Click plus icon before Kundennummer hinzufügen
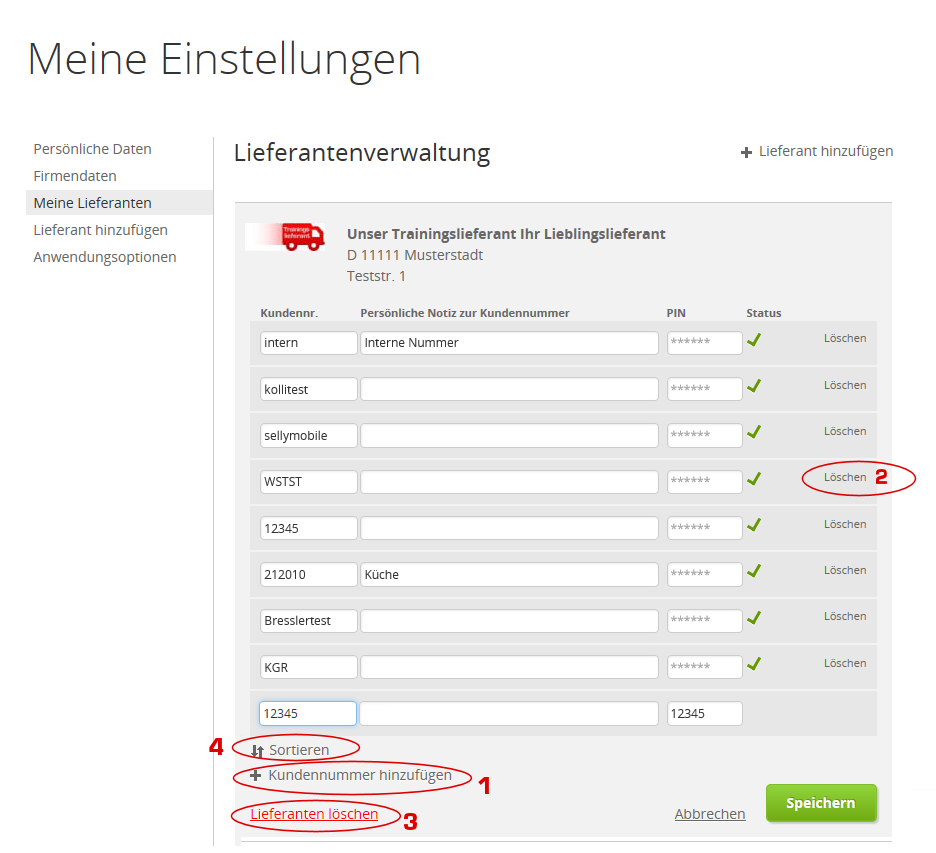 (x=255, y=775)
